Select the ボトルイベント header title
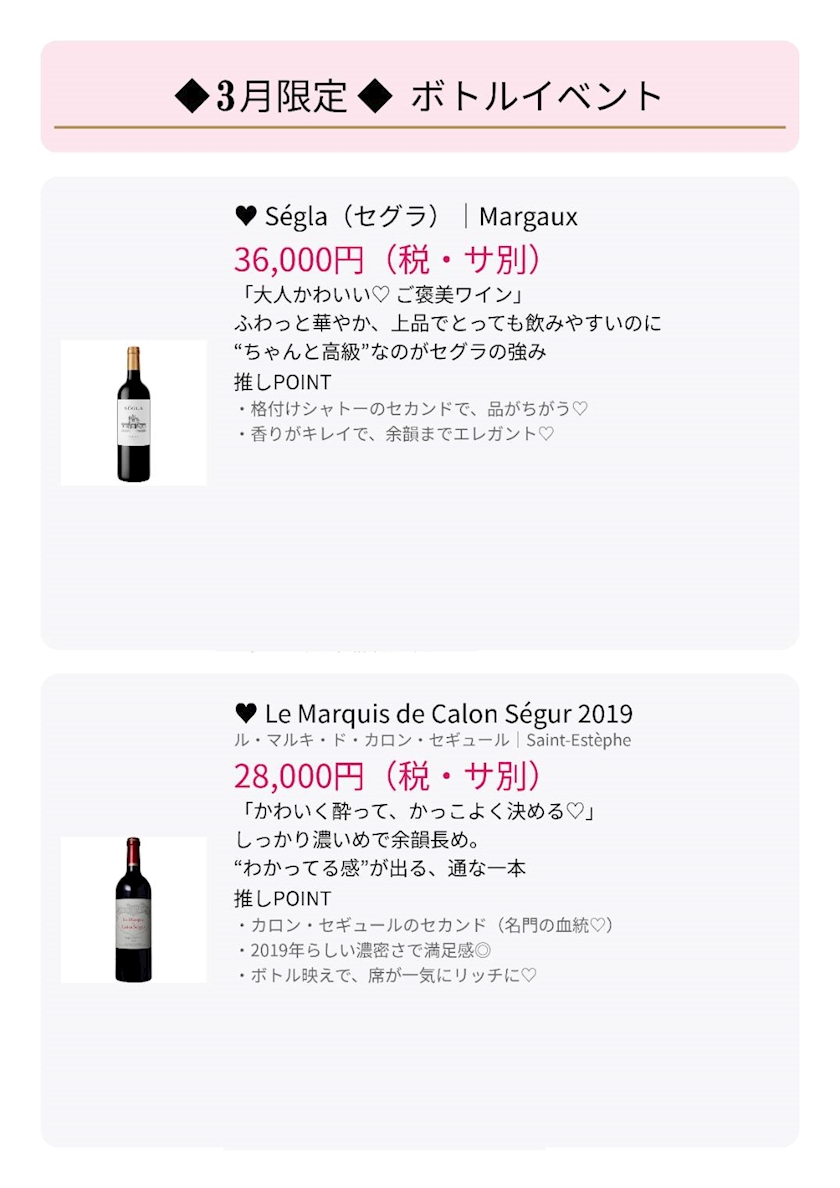 tap(536, 97)
